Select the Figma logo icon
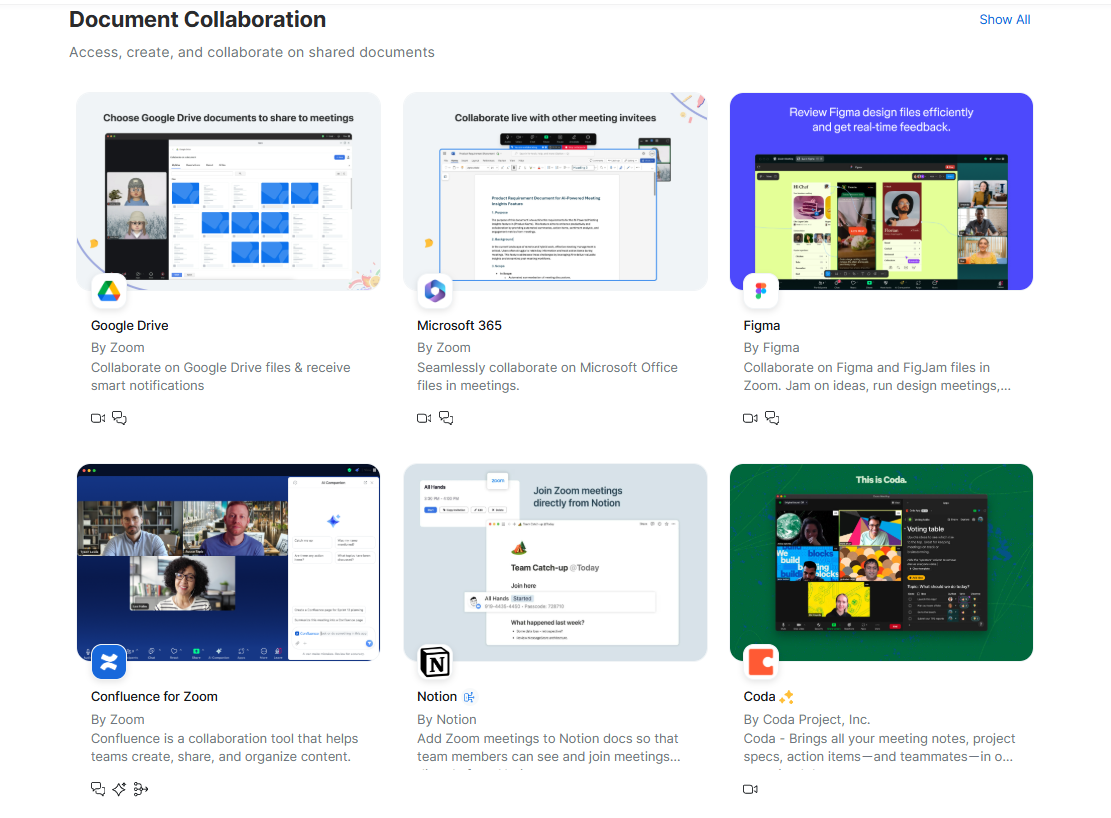1111x818 pixels. tap(761, 291)
